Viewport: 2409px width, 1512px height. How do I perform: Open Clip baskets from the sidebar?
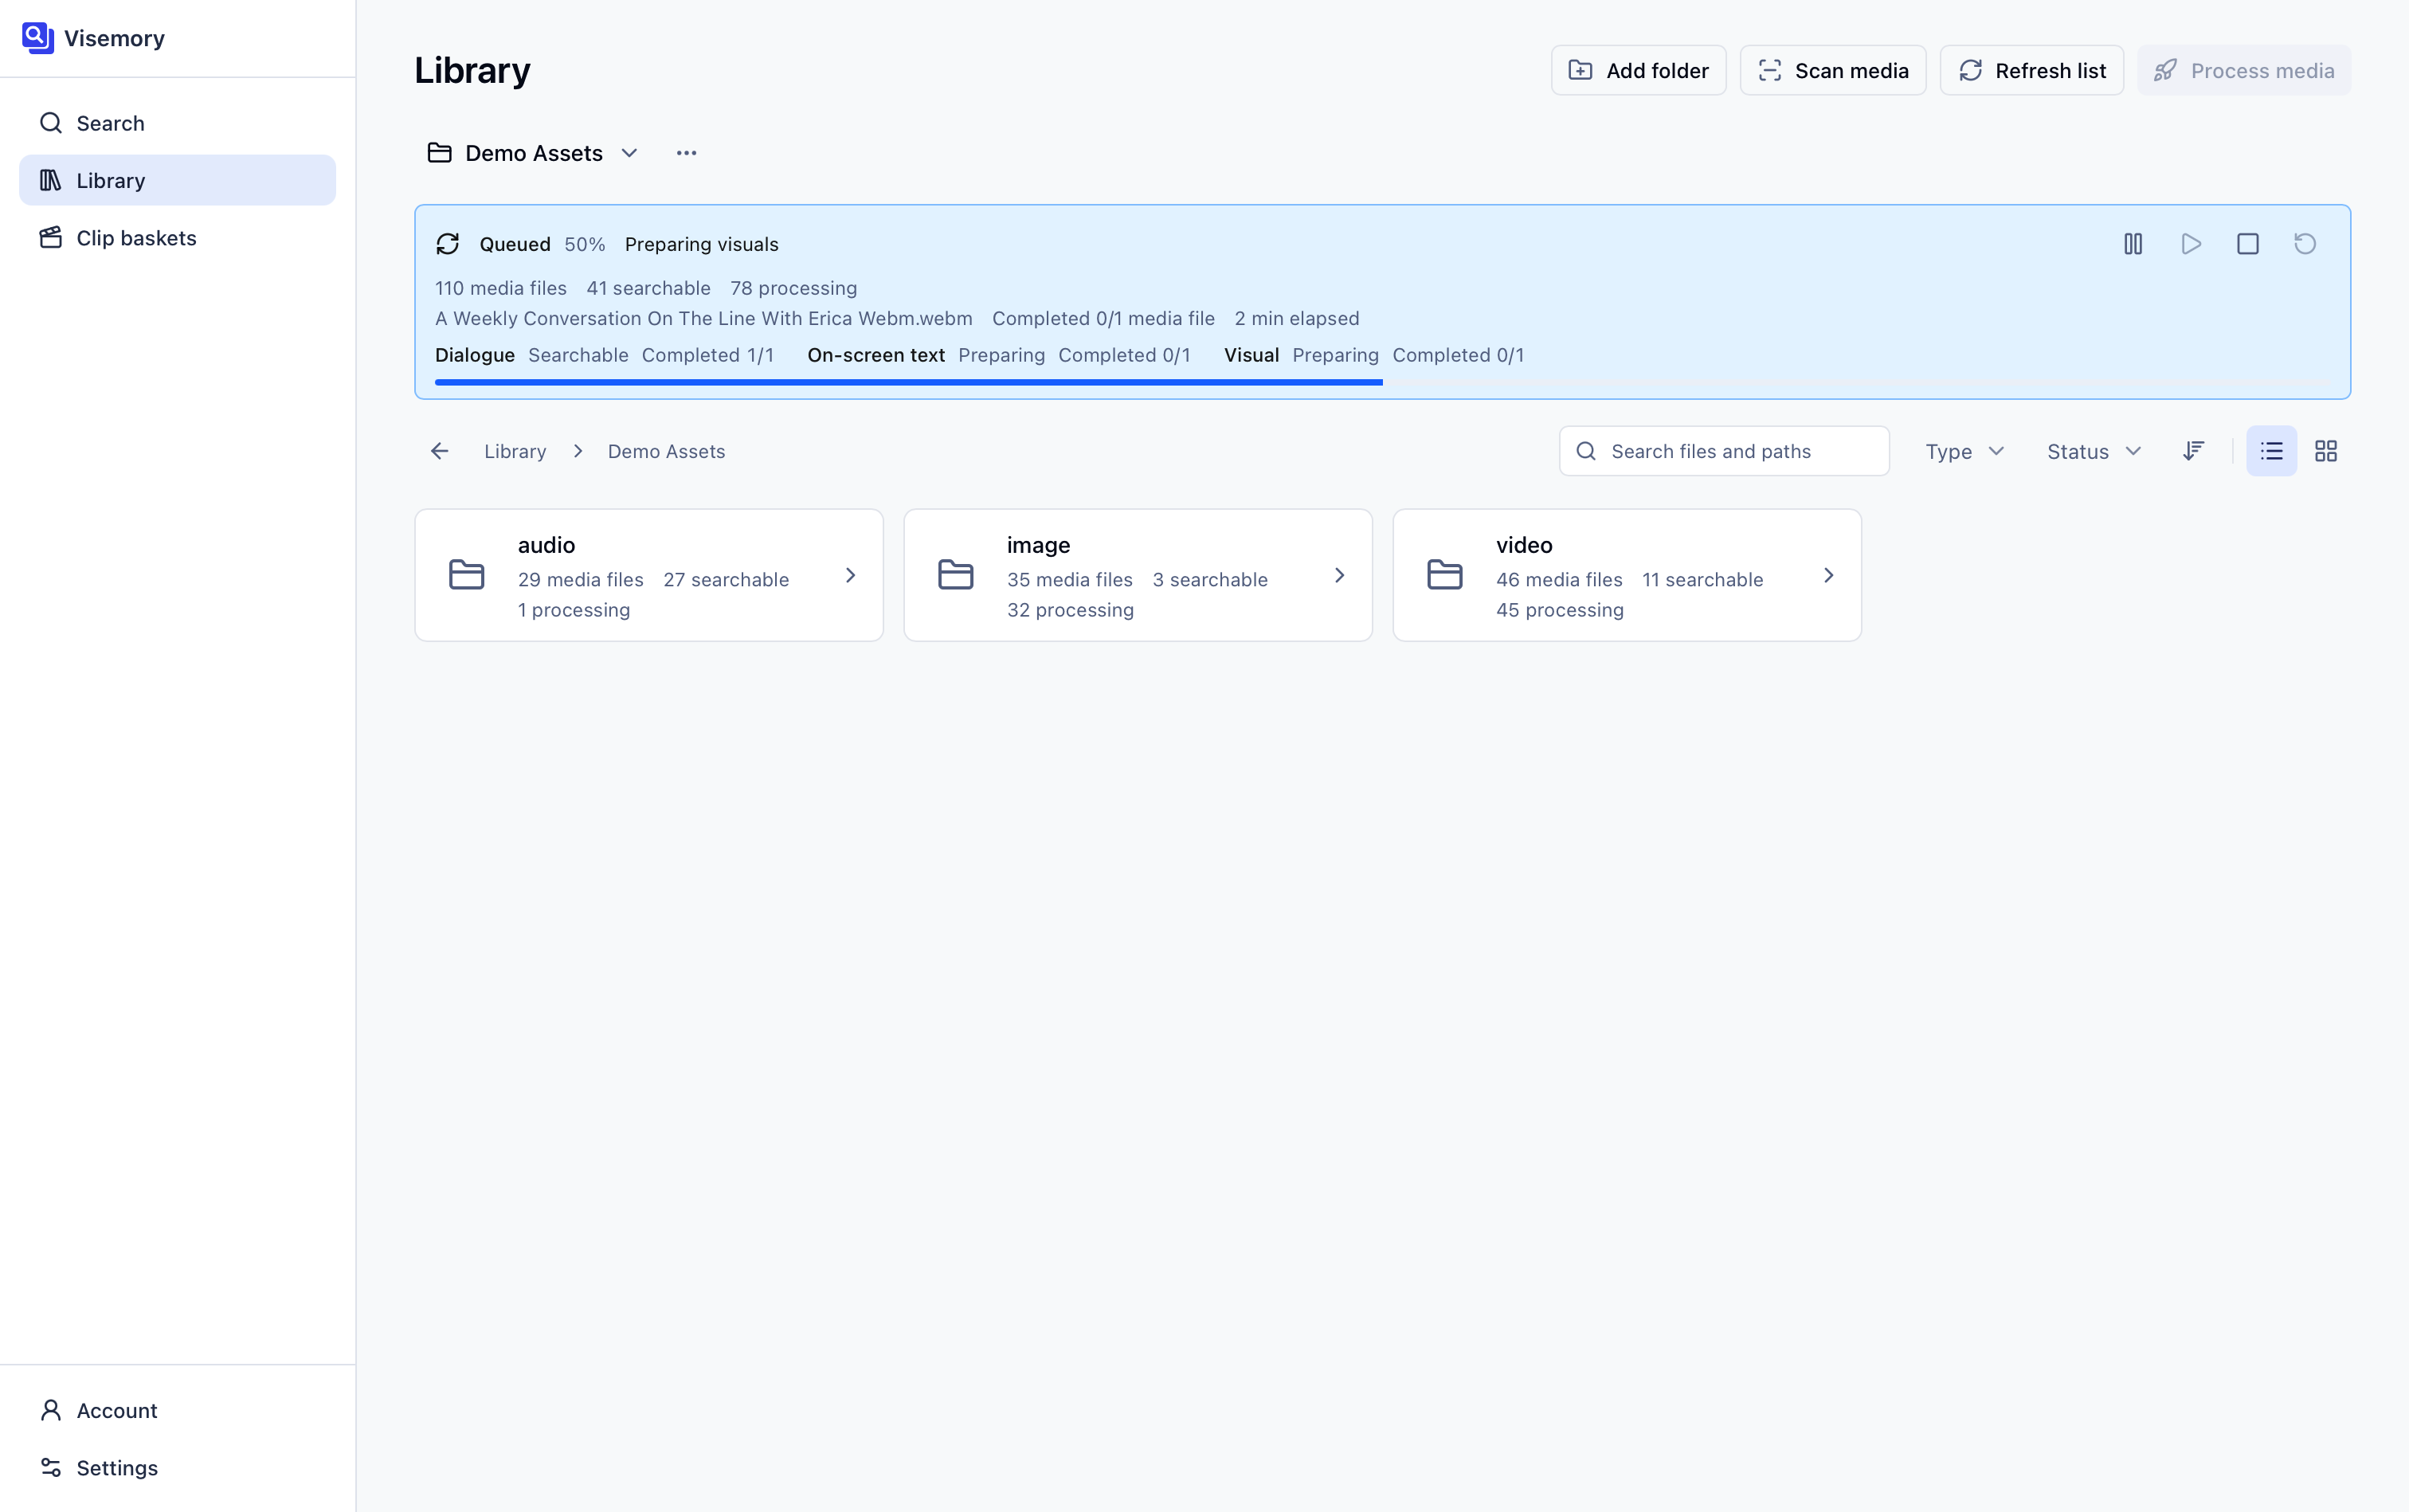pos(177,238)
